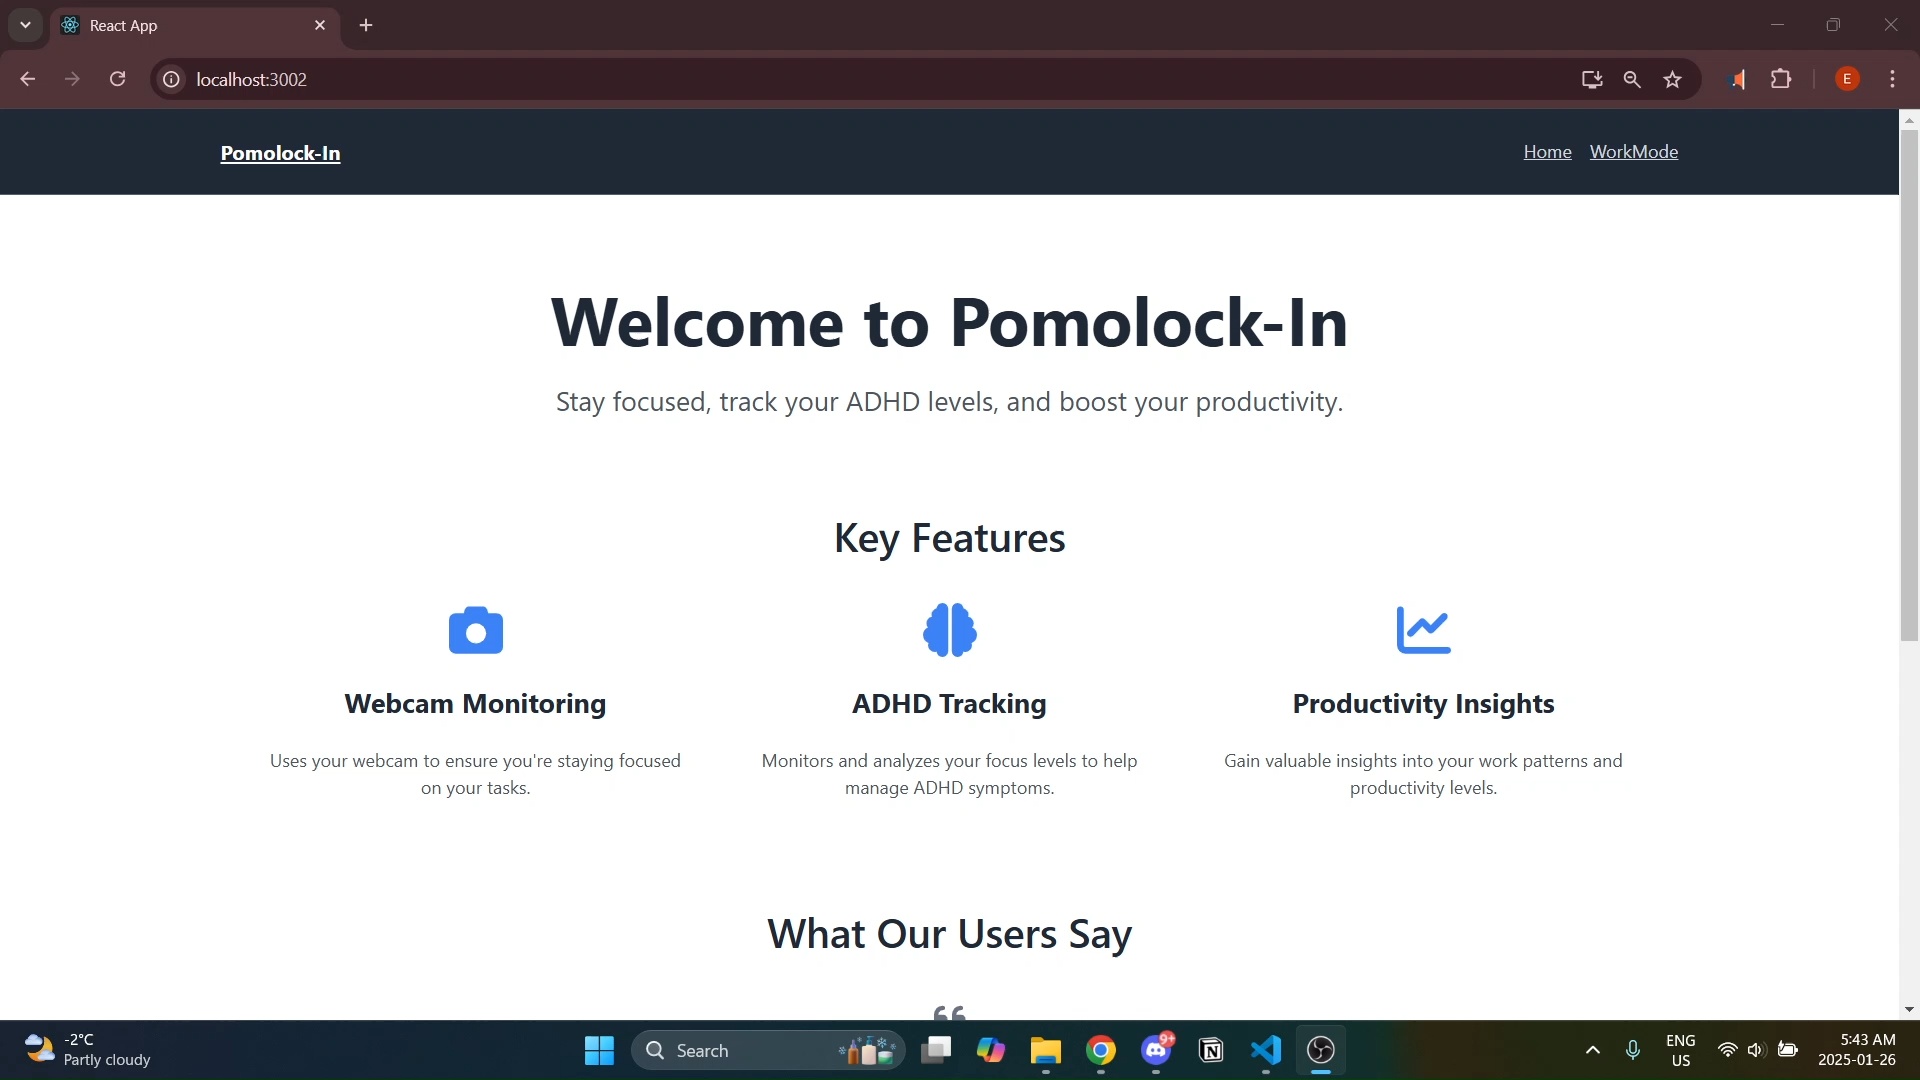Bookmark this page with star icon

(x=1673, y=79)
